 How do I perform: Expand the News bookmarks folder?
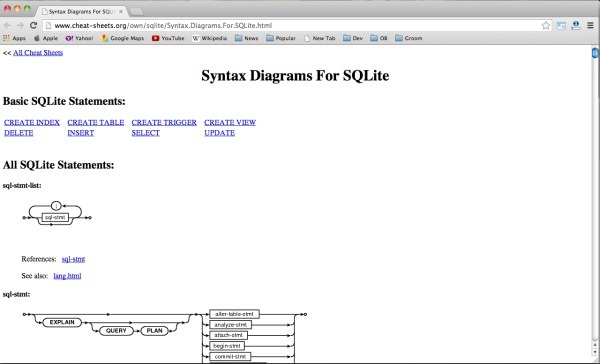(246, 38)
